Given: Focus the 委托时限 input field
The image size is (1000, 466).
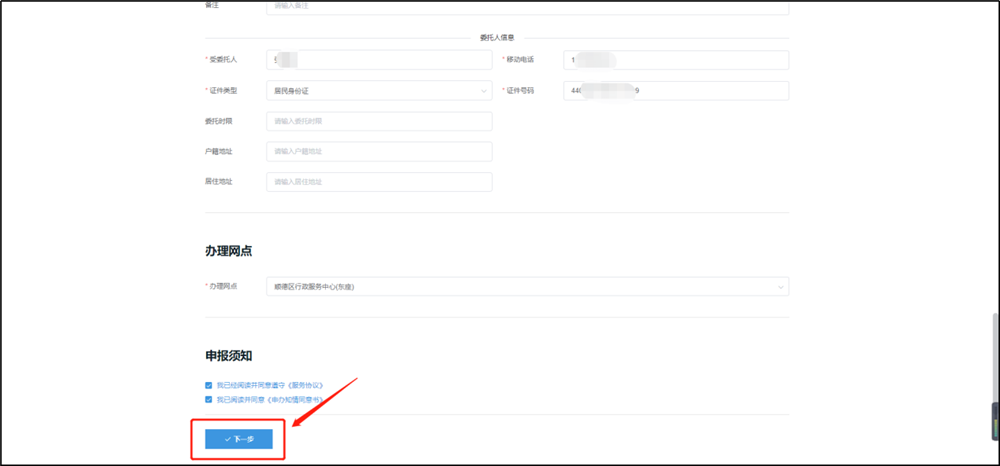Looking at the screenshot, I should point(379,121).
